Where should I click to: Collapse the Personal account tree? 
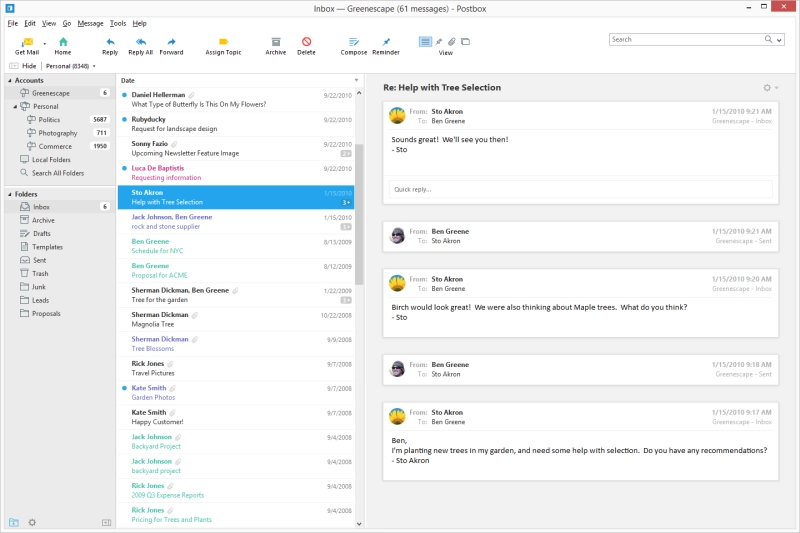15,107
